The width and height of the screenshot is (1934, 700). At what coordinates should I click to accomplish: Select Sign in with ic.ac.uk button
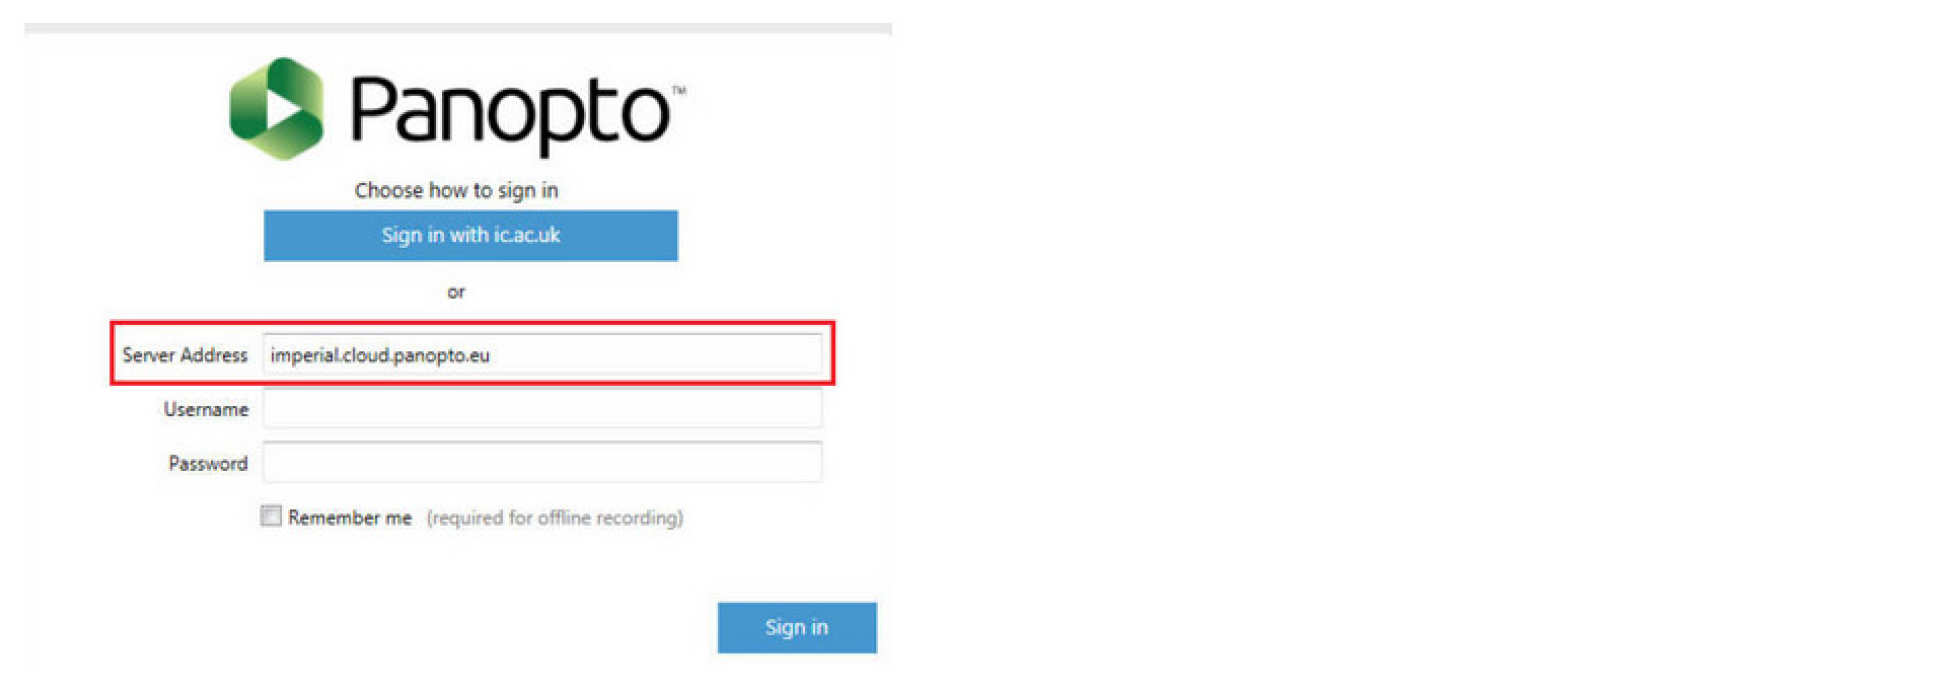click(471, 235)
